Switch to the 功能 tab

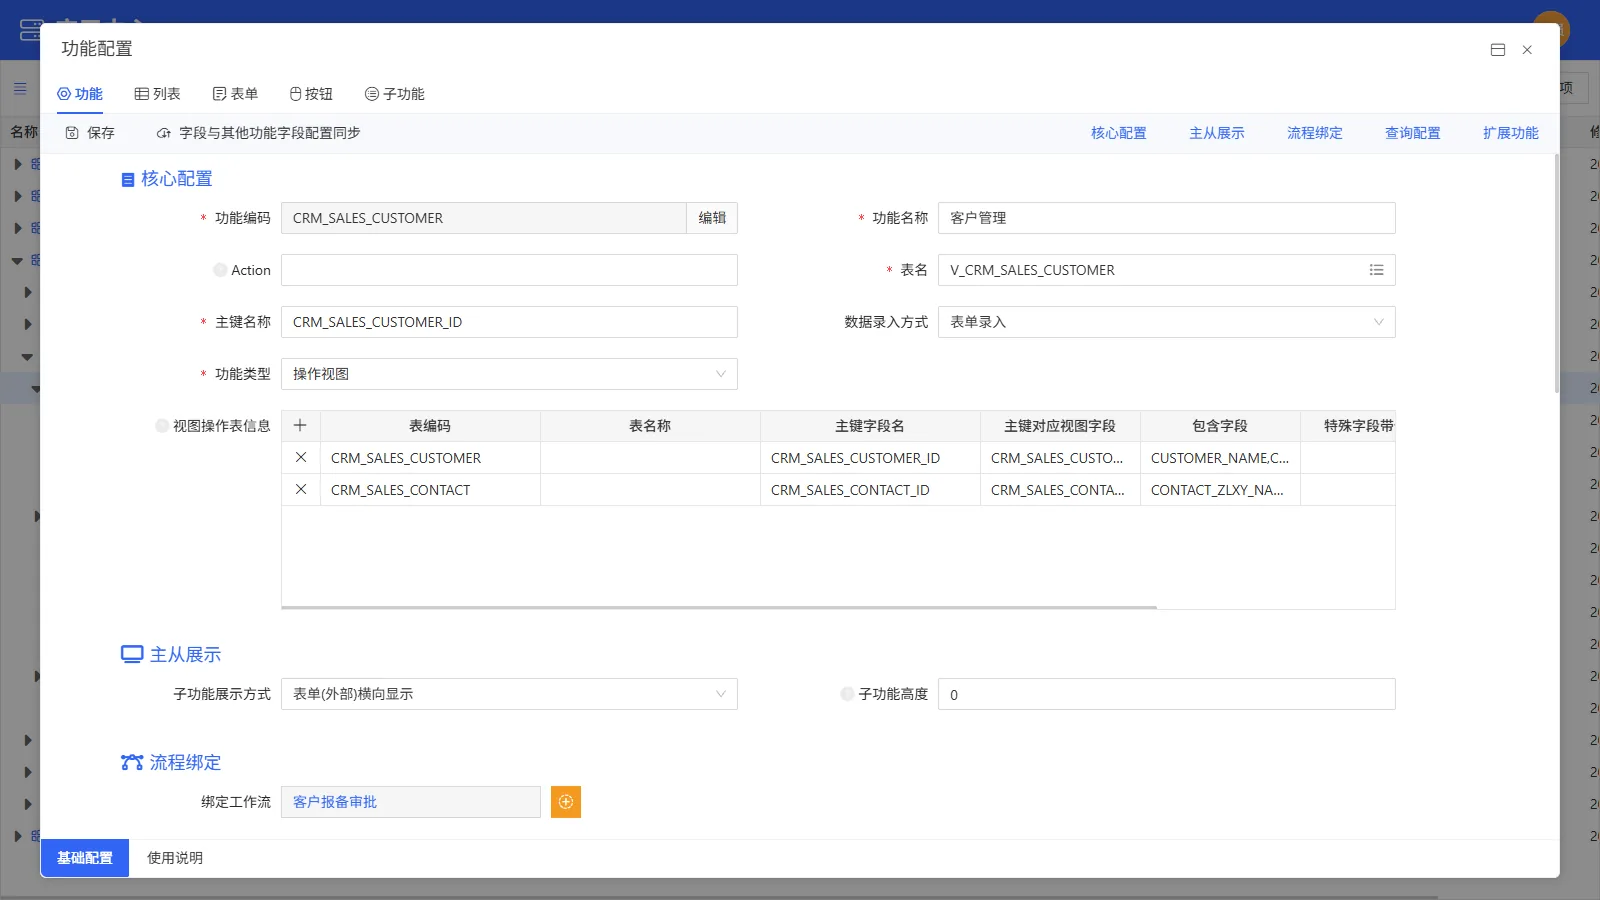80,94
